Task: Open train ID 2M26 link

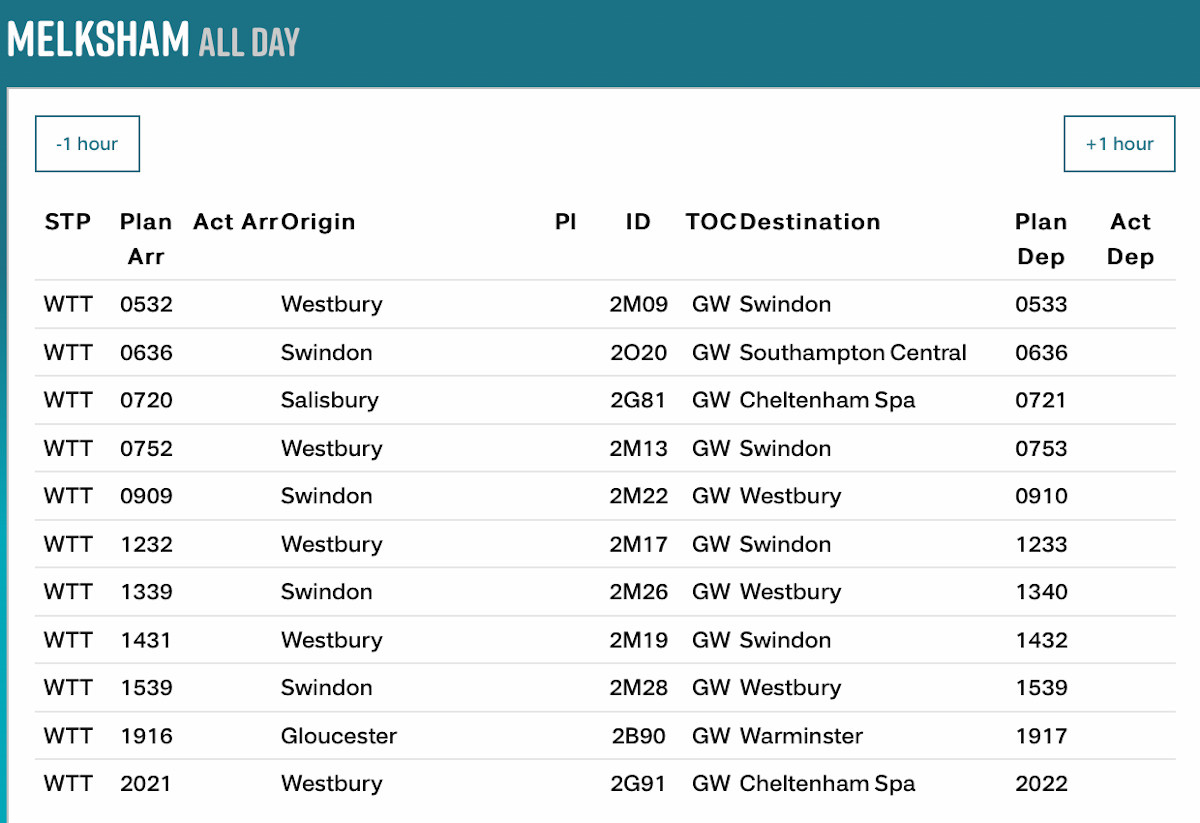Action: click(x=638, y=592)
